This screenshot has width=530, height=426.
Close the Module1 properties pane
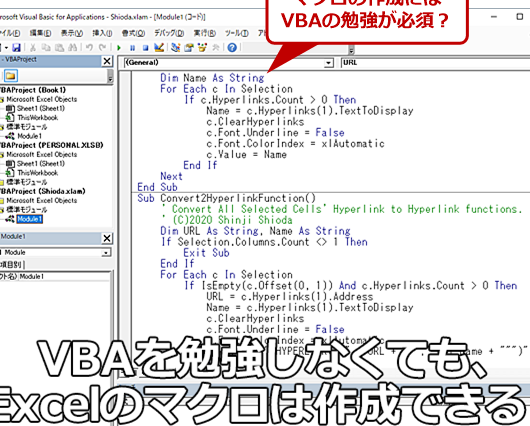tap(107, 238)
